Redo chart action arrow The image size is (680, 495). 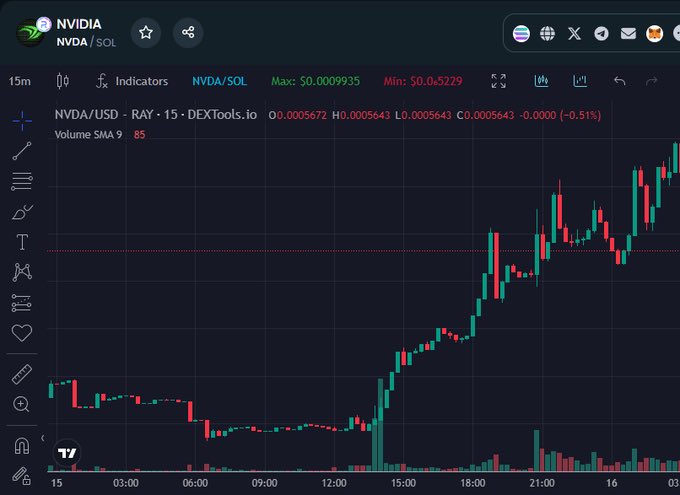(x=651, y=81)
